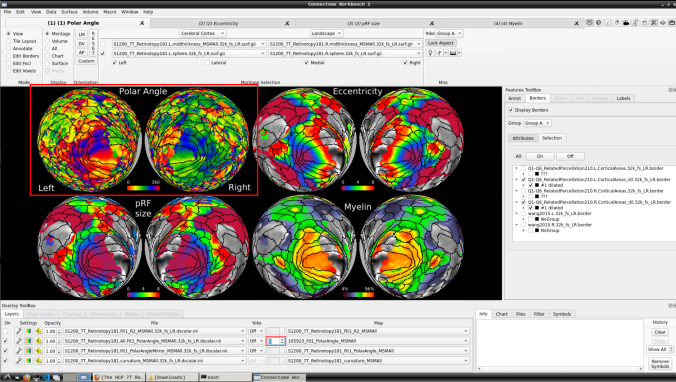This screenshot has width=676, height=382.
Task: Open the Landscape layout dropdown
Action: click(326, 33)
